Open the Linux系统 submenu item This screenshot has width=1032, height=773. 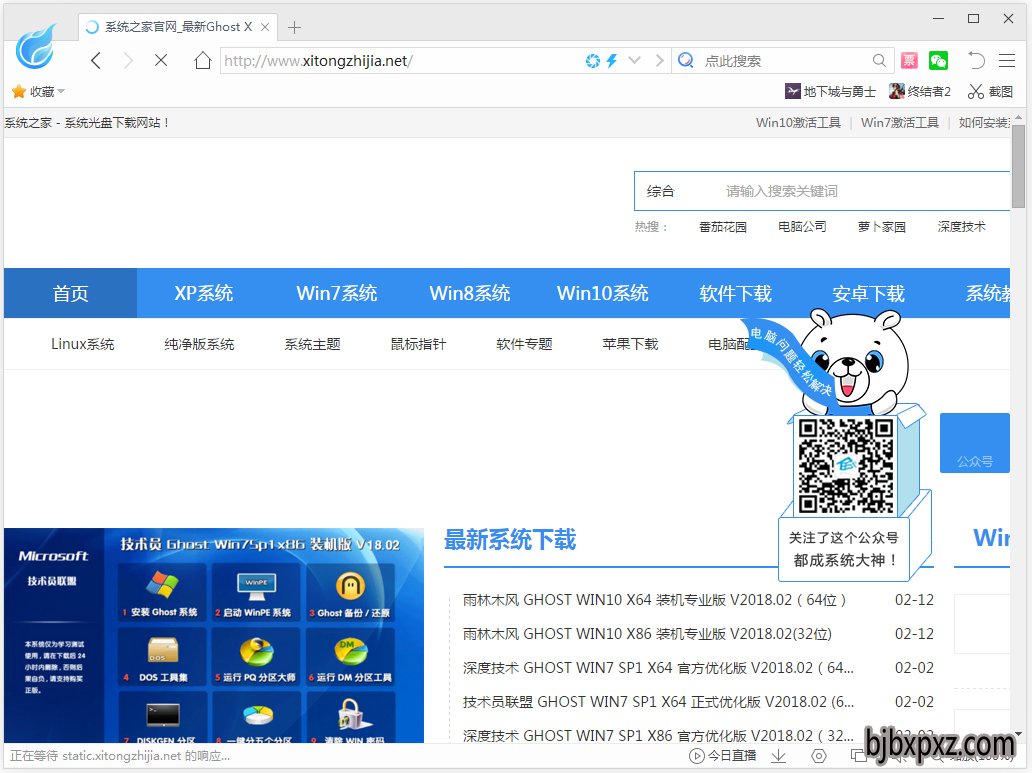(x=83, y=344)
